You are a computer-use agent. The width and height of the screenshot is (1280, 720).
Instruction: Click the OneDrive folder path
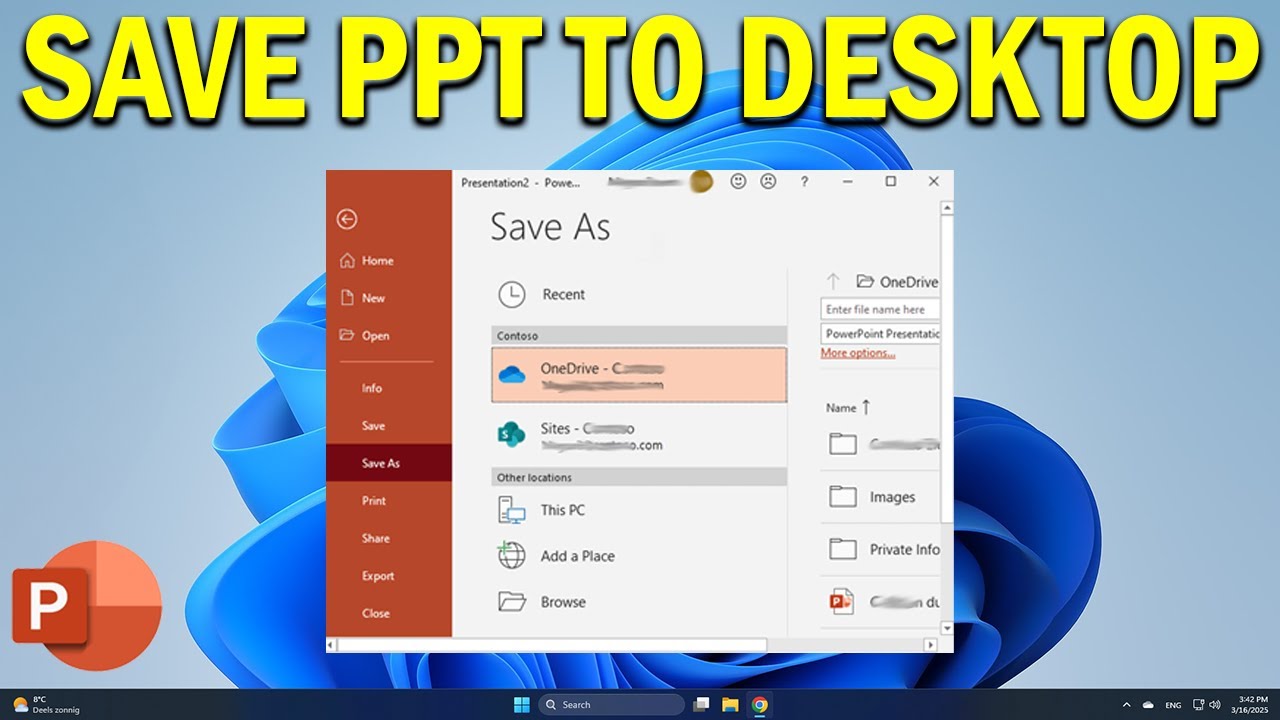(x=897, y=282)
